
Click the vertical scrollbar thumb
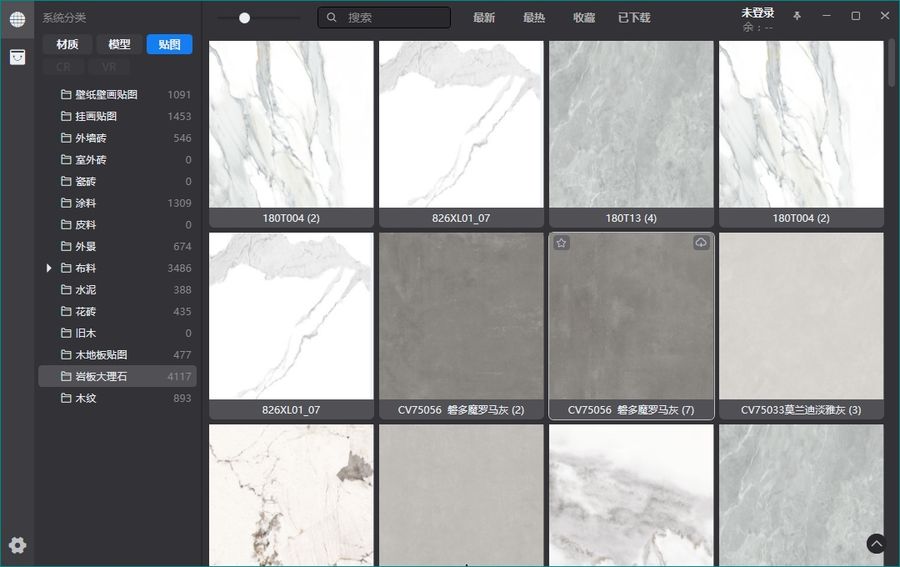[x=891, y=63]
